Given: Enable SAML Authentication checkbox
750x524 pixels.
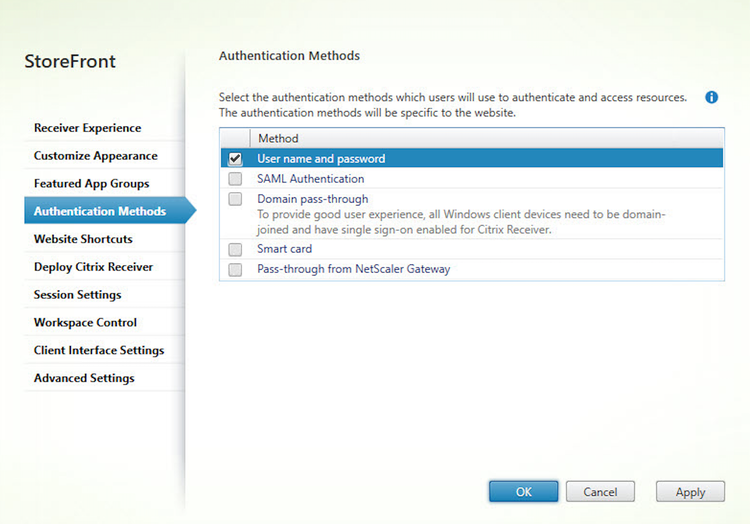Looking at the screenshot, I should click(x=235, y=179).
